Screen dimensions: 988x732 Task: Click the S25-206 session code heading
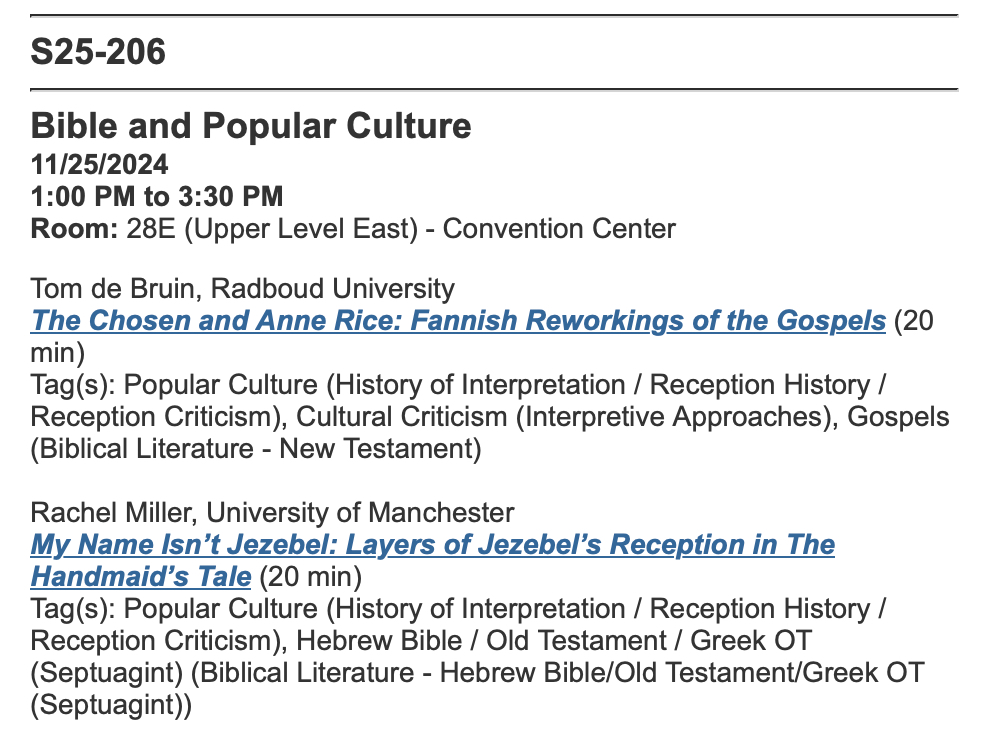98,52
